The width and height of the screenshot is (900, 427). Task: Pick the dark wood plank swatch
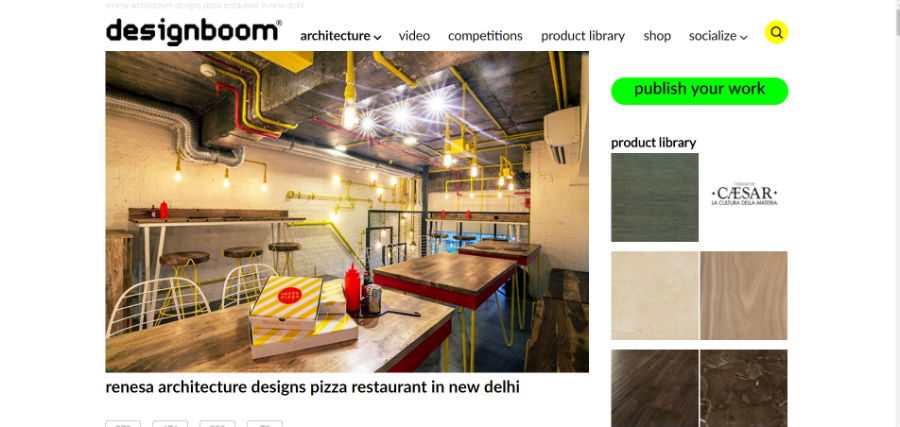654,388
